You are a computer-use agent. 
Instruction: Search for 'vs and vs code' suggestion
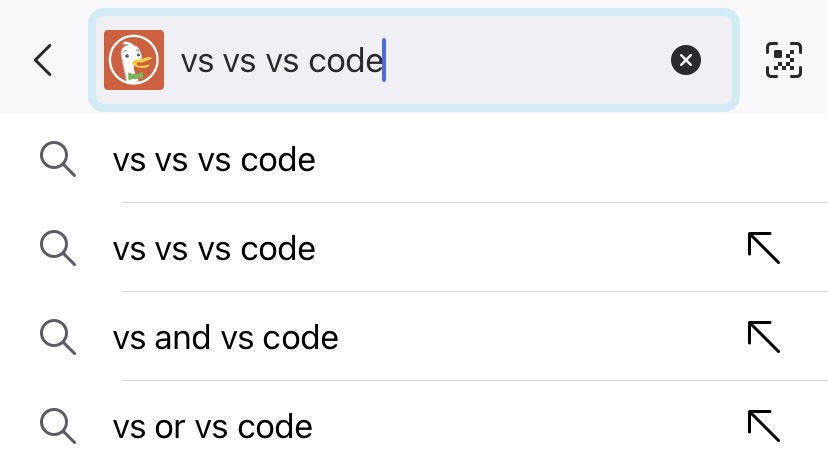coord(225,337)
